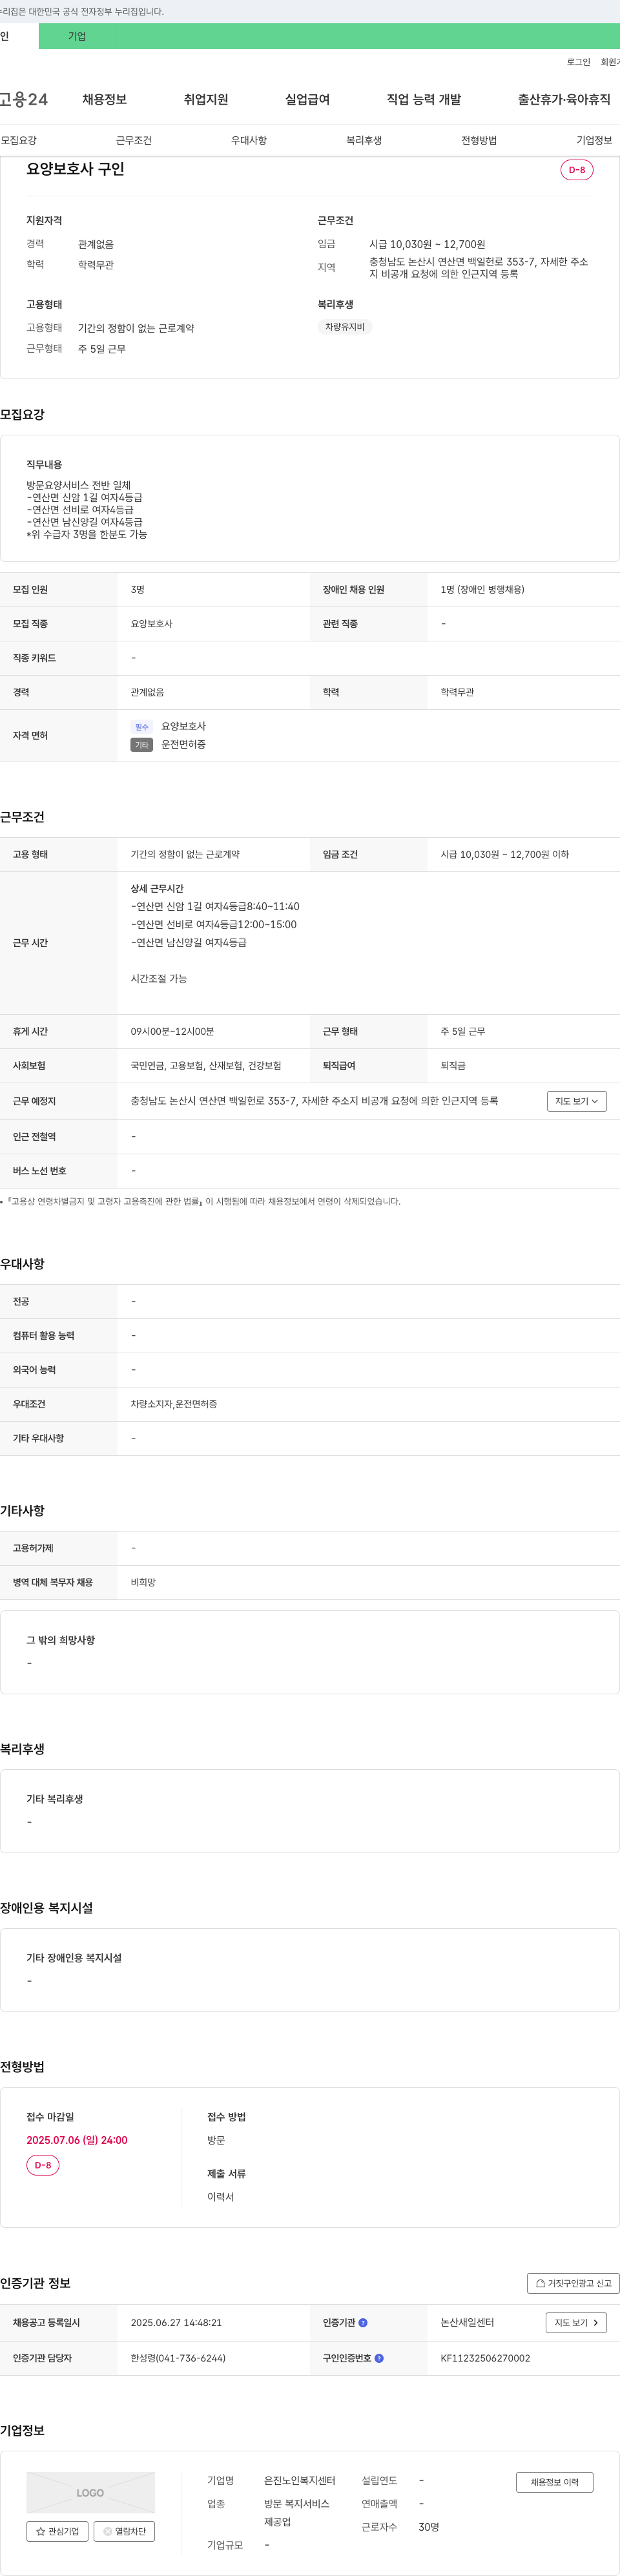The height and width of the screenshot is (2576, 620).
Task: Click the 구인인증번호 info help icon
Action: pyautogui.click(x=379, y=2358)
